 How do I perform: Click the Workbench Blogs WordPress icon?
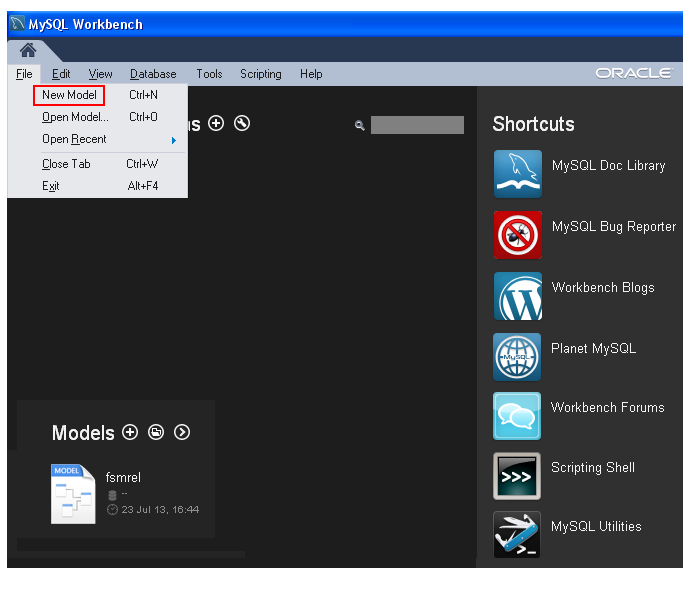pyautogui.click(x=517, y=296)
